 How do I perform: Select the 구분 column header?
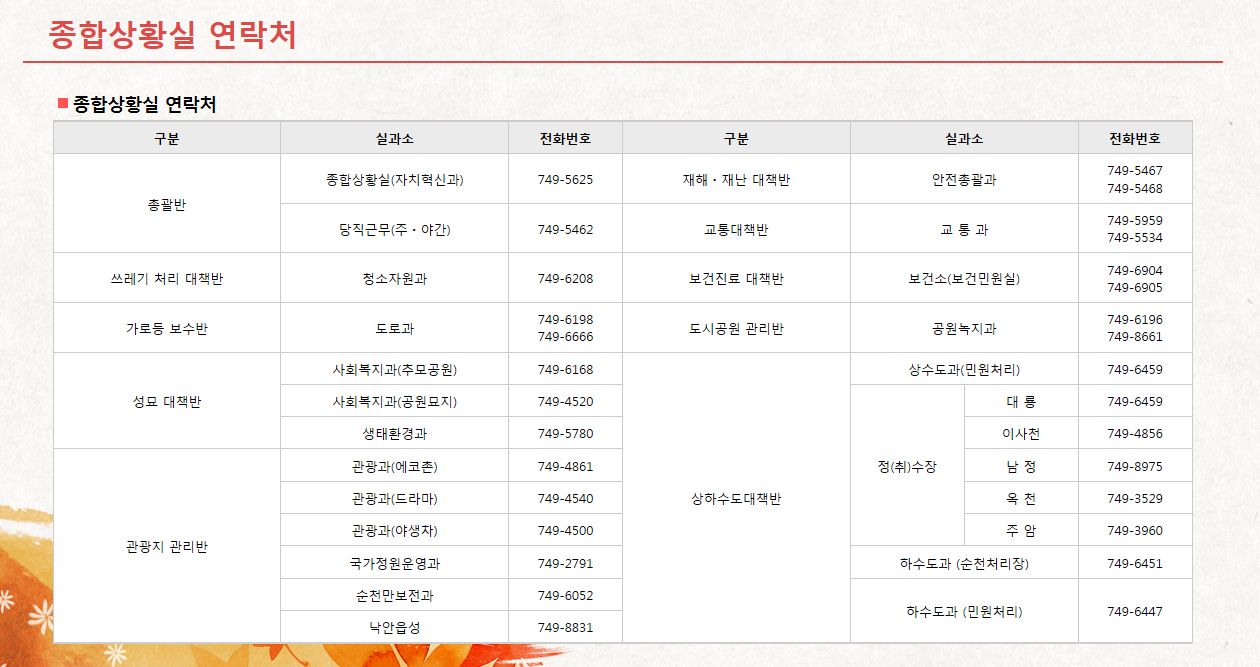(167, 137)
